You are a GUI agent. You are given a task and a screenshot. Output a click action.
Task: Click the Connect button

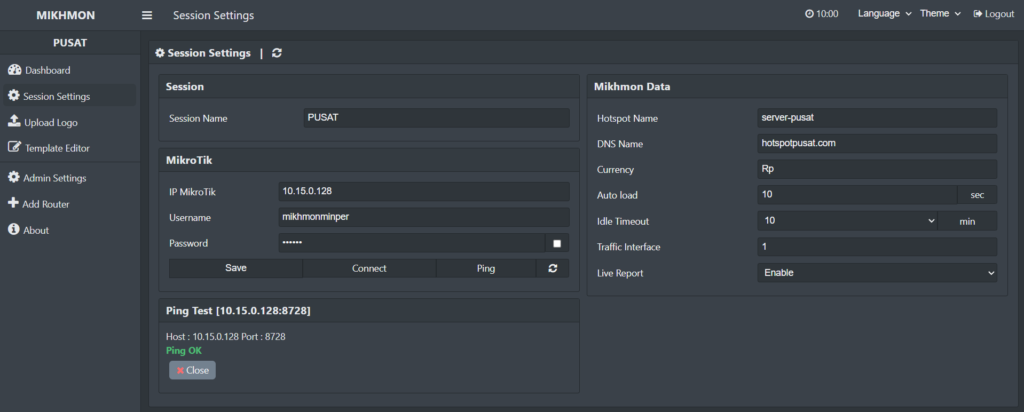(369, 268)
